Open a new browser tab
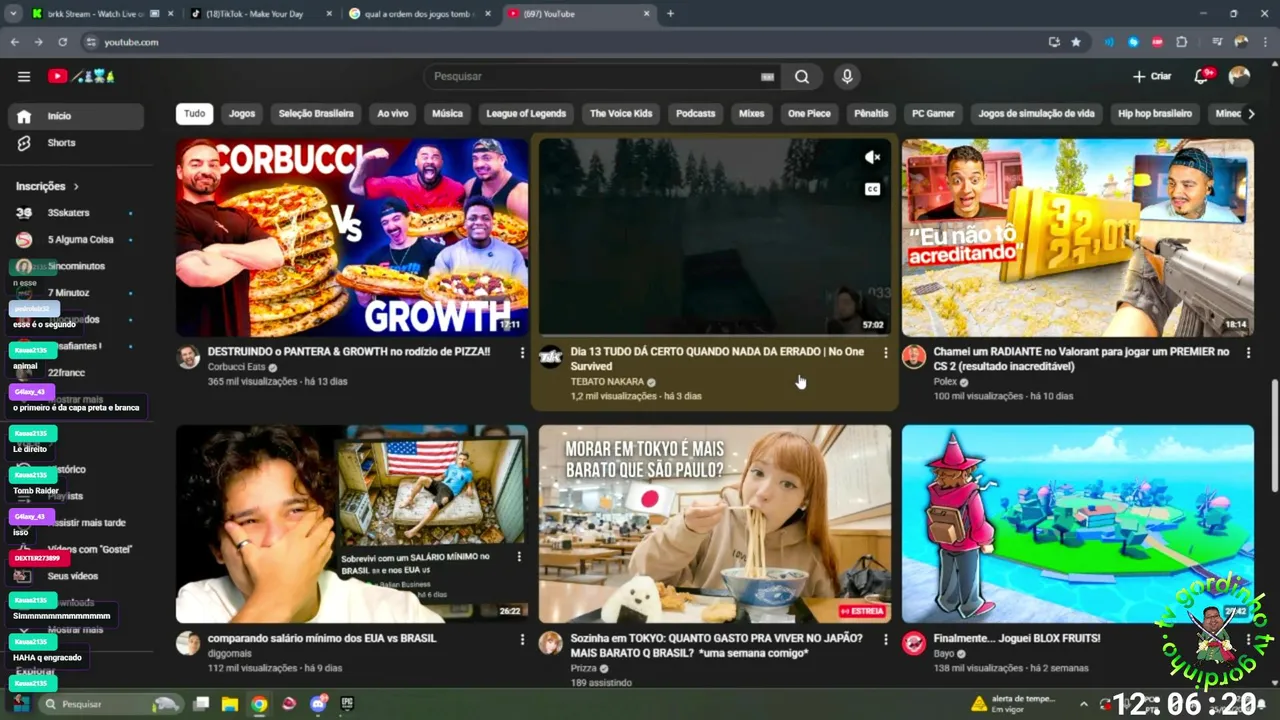The image size is (1280, 720). coord(670,14)
